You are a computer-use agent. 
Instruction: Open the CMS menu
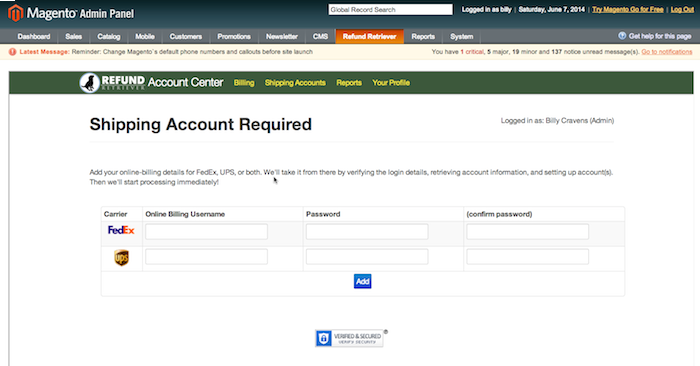(x=320, y=37)
